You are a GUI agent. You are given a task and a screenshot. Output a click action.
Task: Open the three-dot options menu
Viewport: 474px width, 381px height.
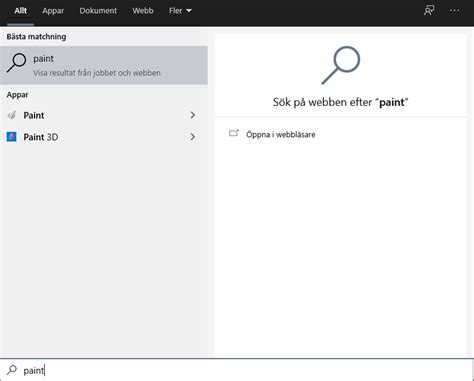coord(455,11)
